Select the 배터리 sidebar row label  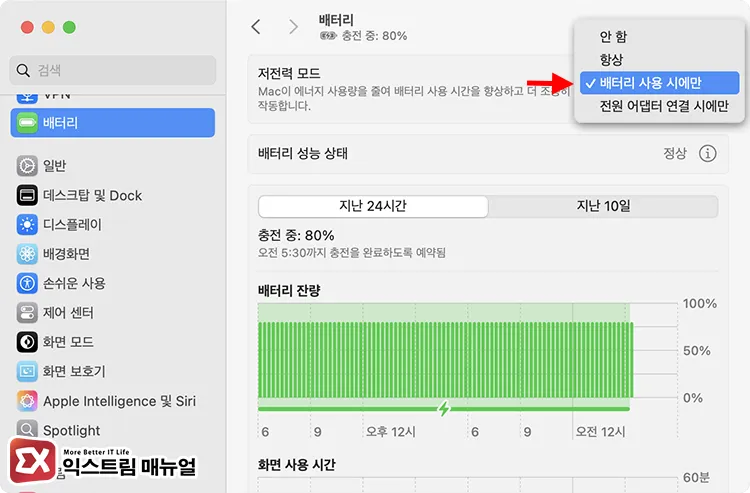pos(60,123)
